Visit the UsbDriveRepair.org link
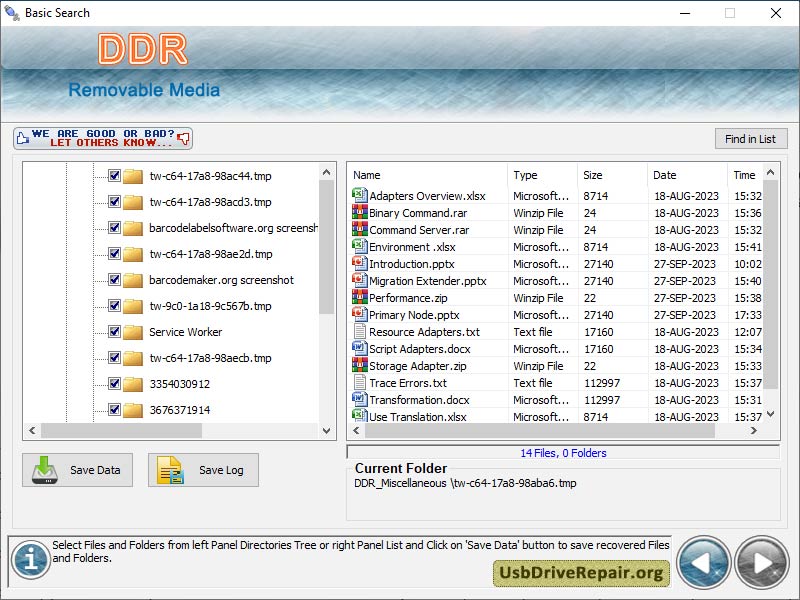 tap(581, 573)
